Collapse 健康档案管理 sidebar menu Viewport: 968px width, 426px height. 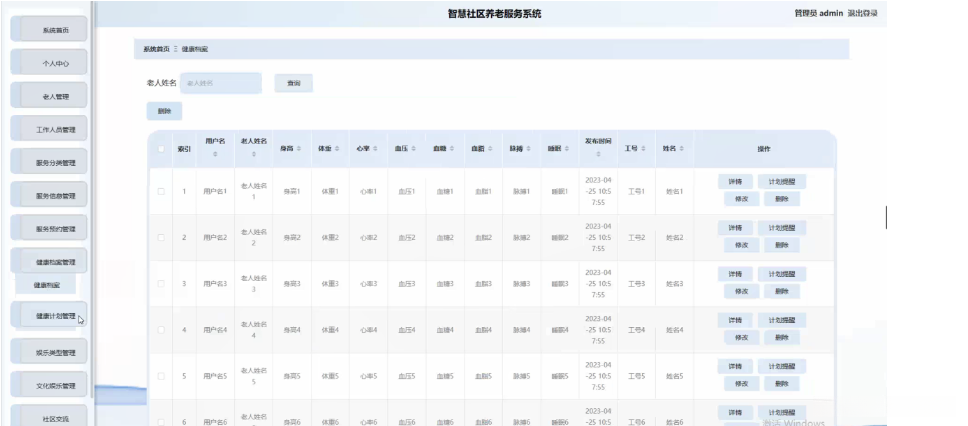[49, 262]
